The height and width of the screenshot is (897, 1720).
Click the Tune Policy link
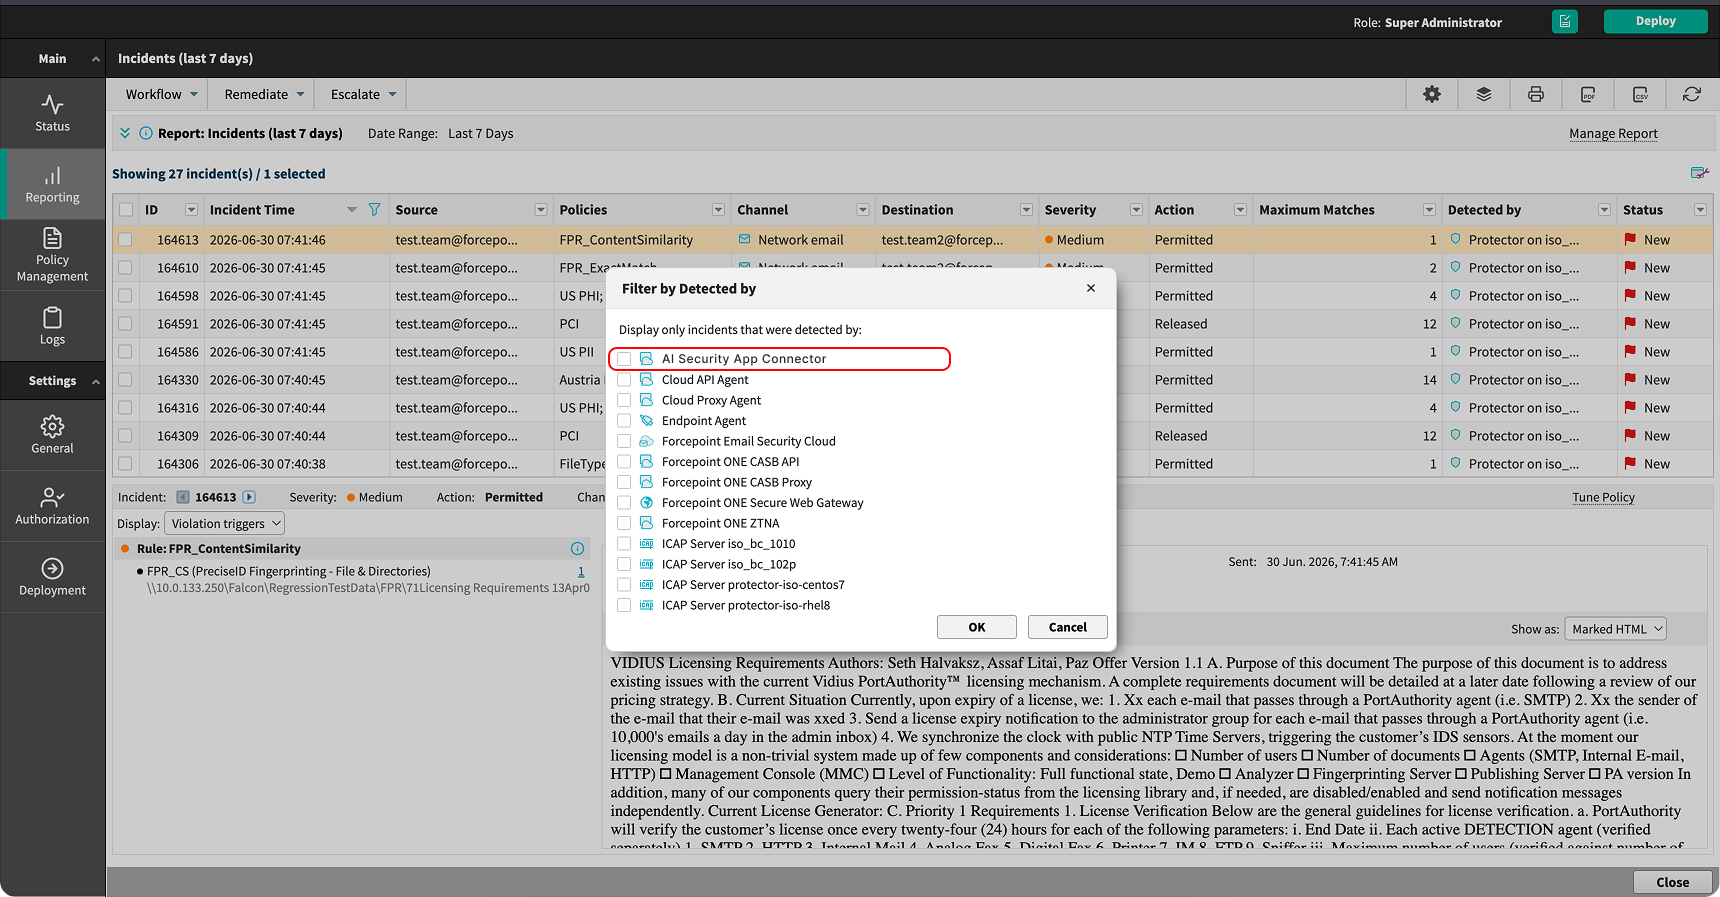click(x=1603, y=497)
